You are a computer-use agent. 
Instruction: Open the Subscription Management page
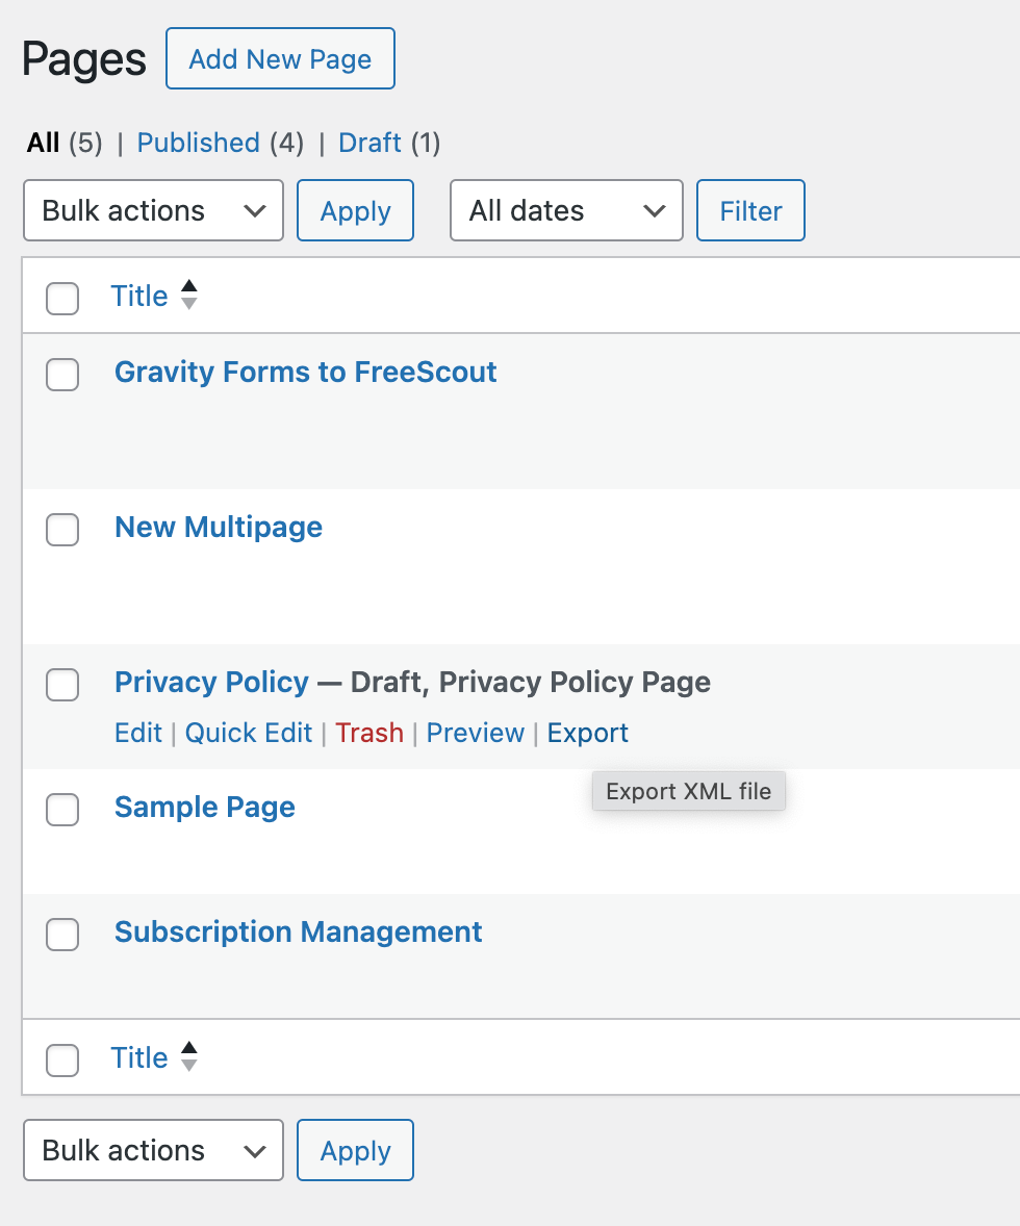(x=297, y=931)
